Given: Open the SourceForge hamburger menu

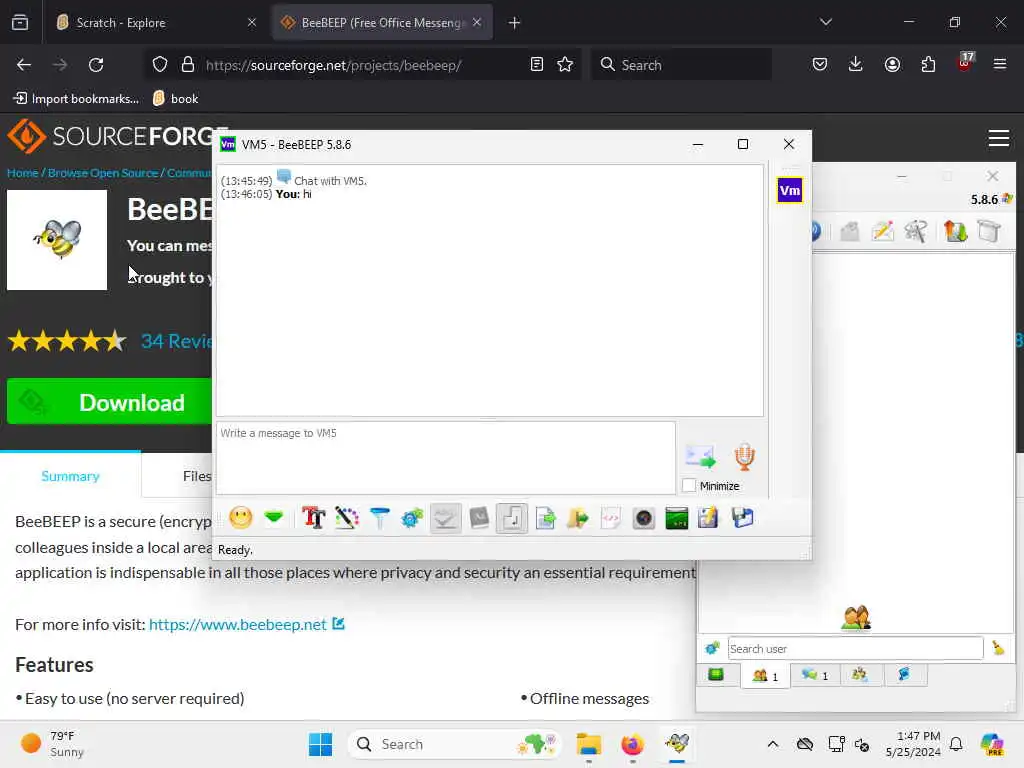Looking at the screenshot, I should (999, 138).
